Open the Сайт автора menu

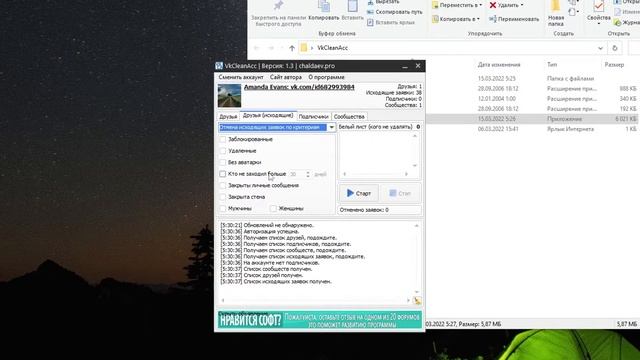point(286,77)
